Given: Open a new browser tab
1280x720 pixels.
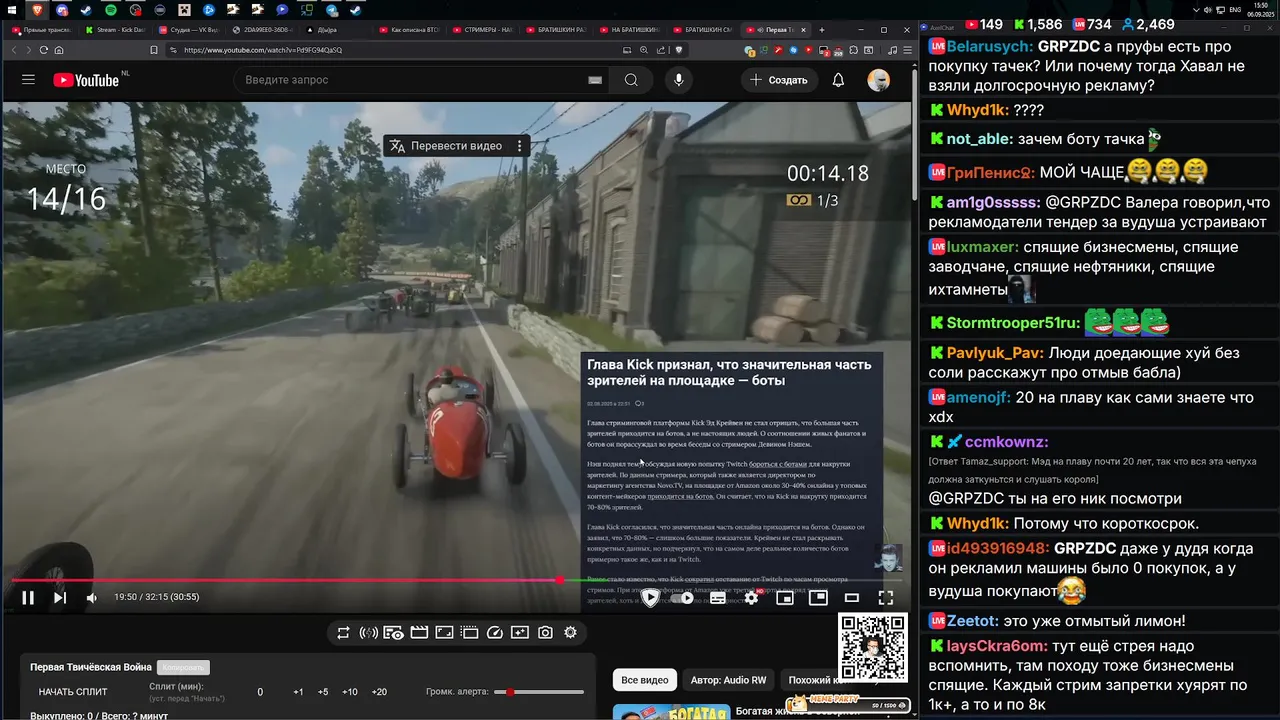Looking at the screenshot, I should tap(822, 30).
